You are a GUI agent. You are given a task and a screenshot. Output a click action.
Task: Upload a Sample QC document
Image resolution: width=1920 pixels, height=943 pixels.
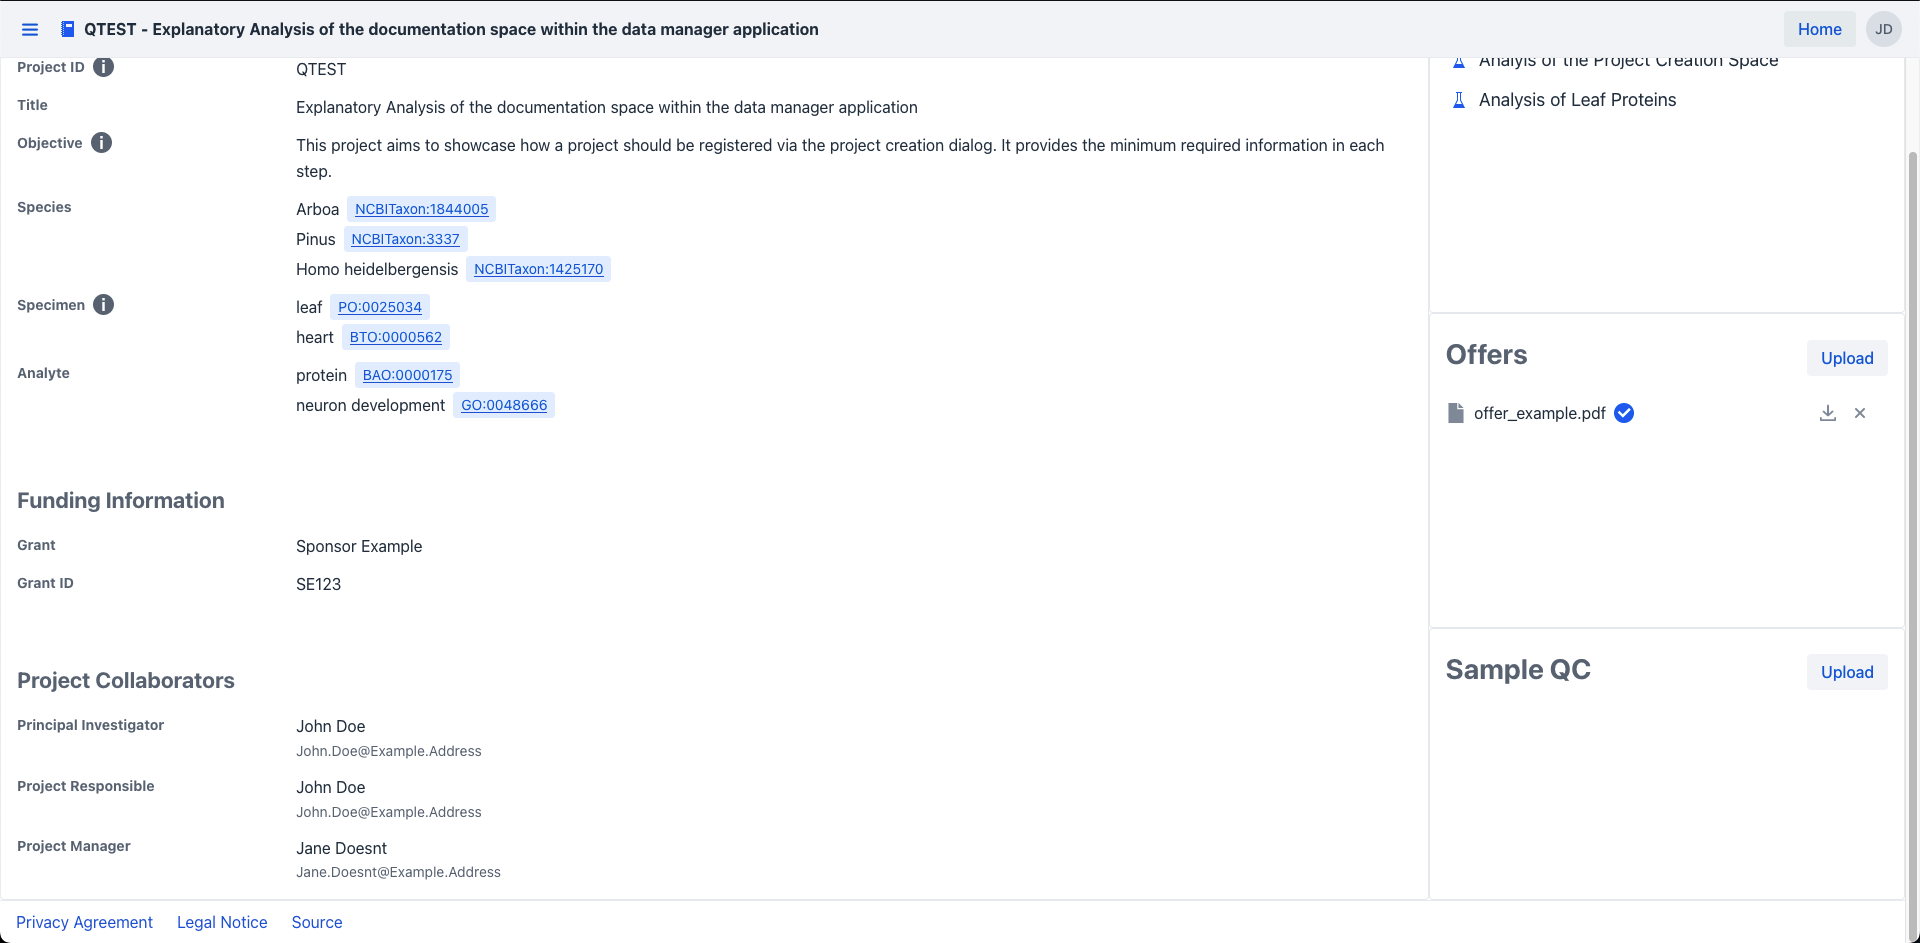point(1846,672)
